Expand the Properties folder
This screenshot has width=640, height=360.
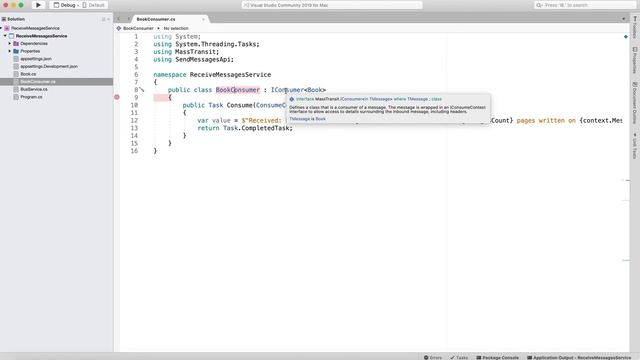pos(10,51)
